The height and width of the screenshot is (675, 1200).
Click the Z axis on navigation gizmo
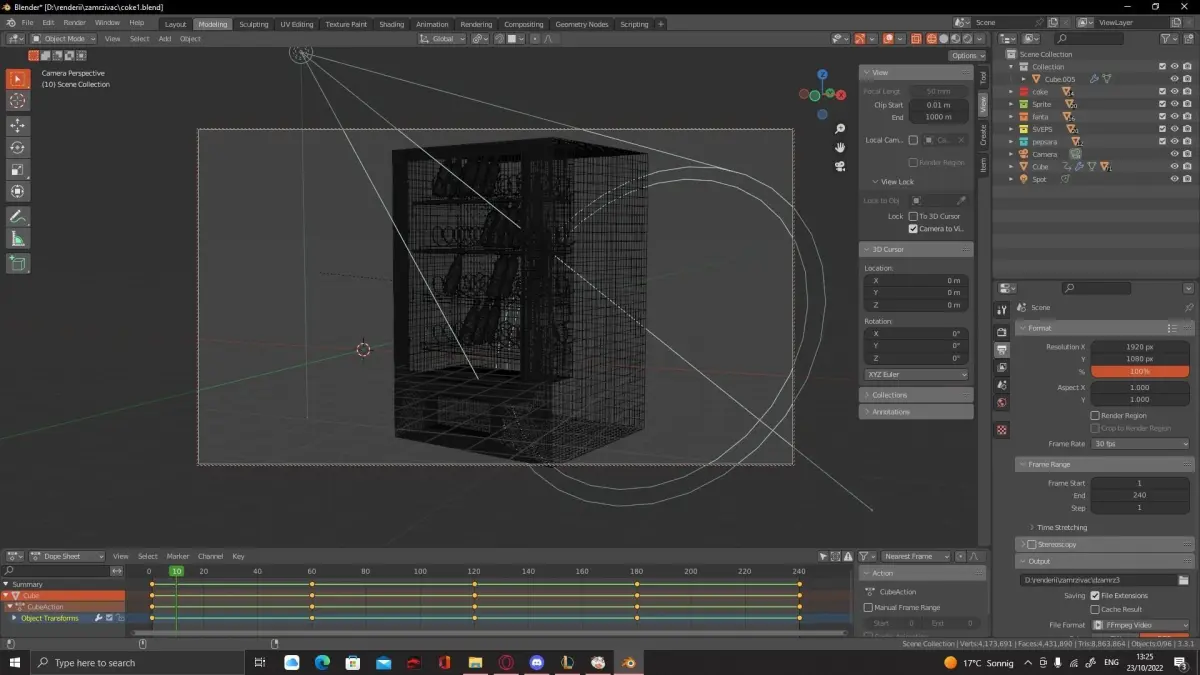[x=822, y=74]
